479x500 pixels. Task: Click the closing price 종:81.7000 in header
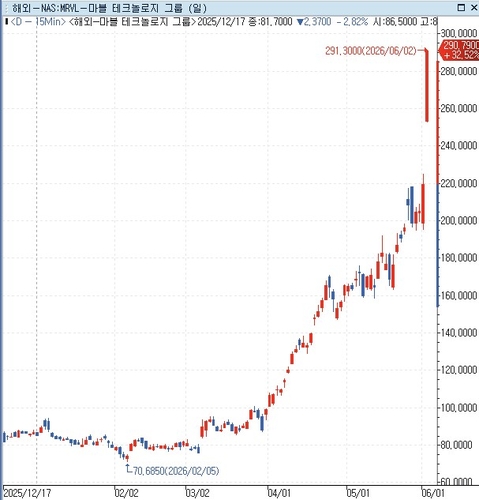271,22
